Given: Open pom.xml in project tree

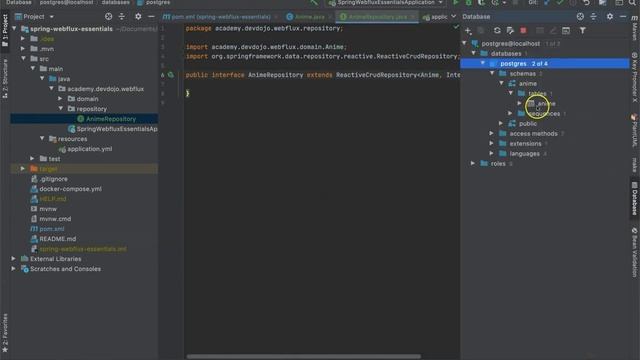Looking at the screenshot, I should tap(48, 229).
